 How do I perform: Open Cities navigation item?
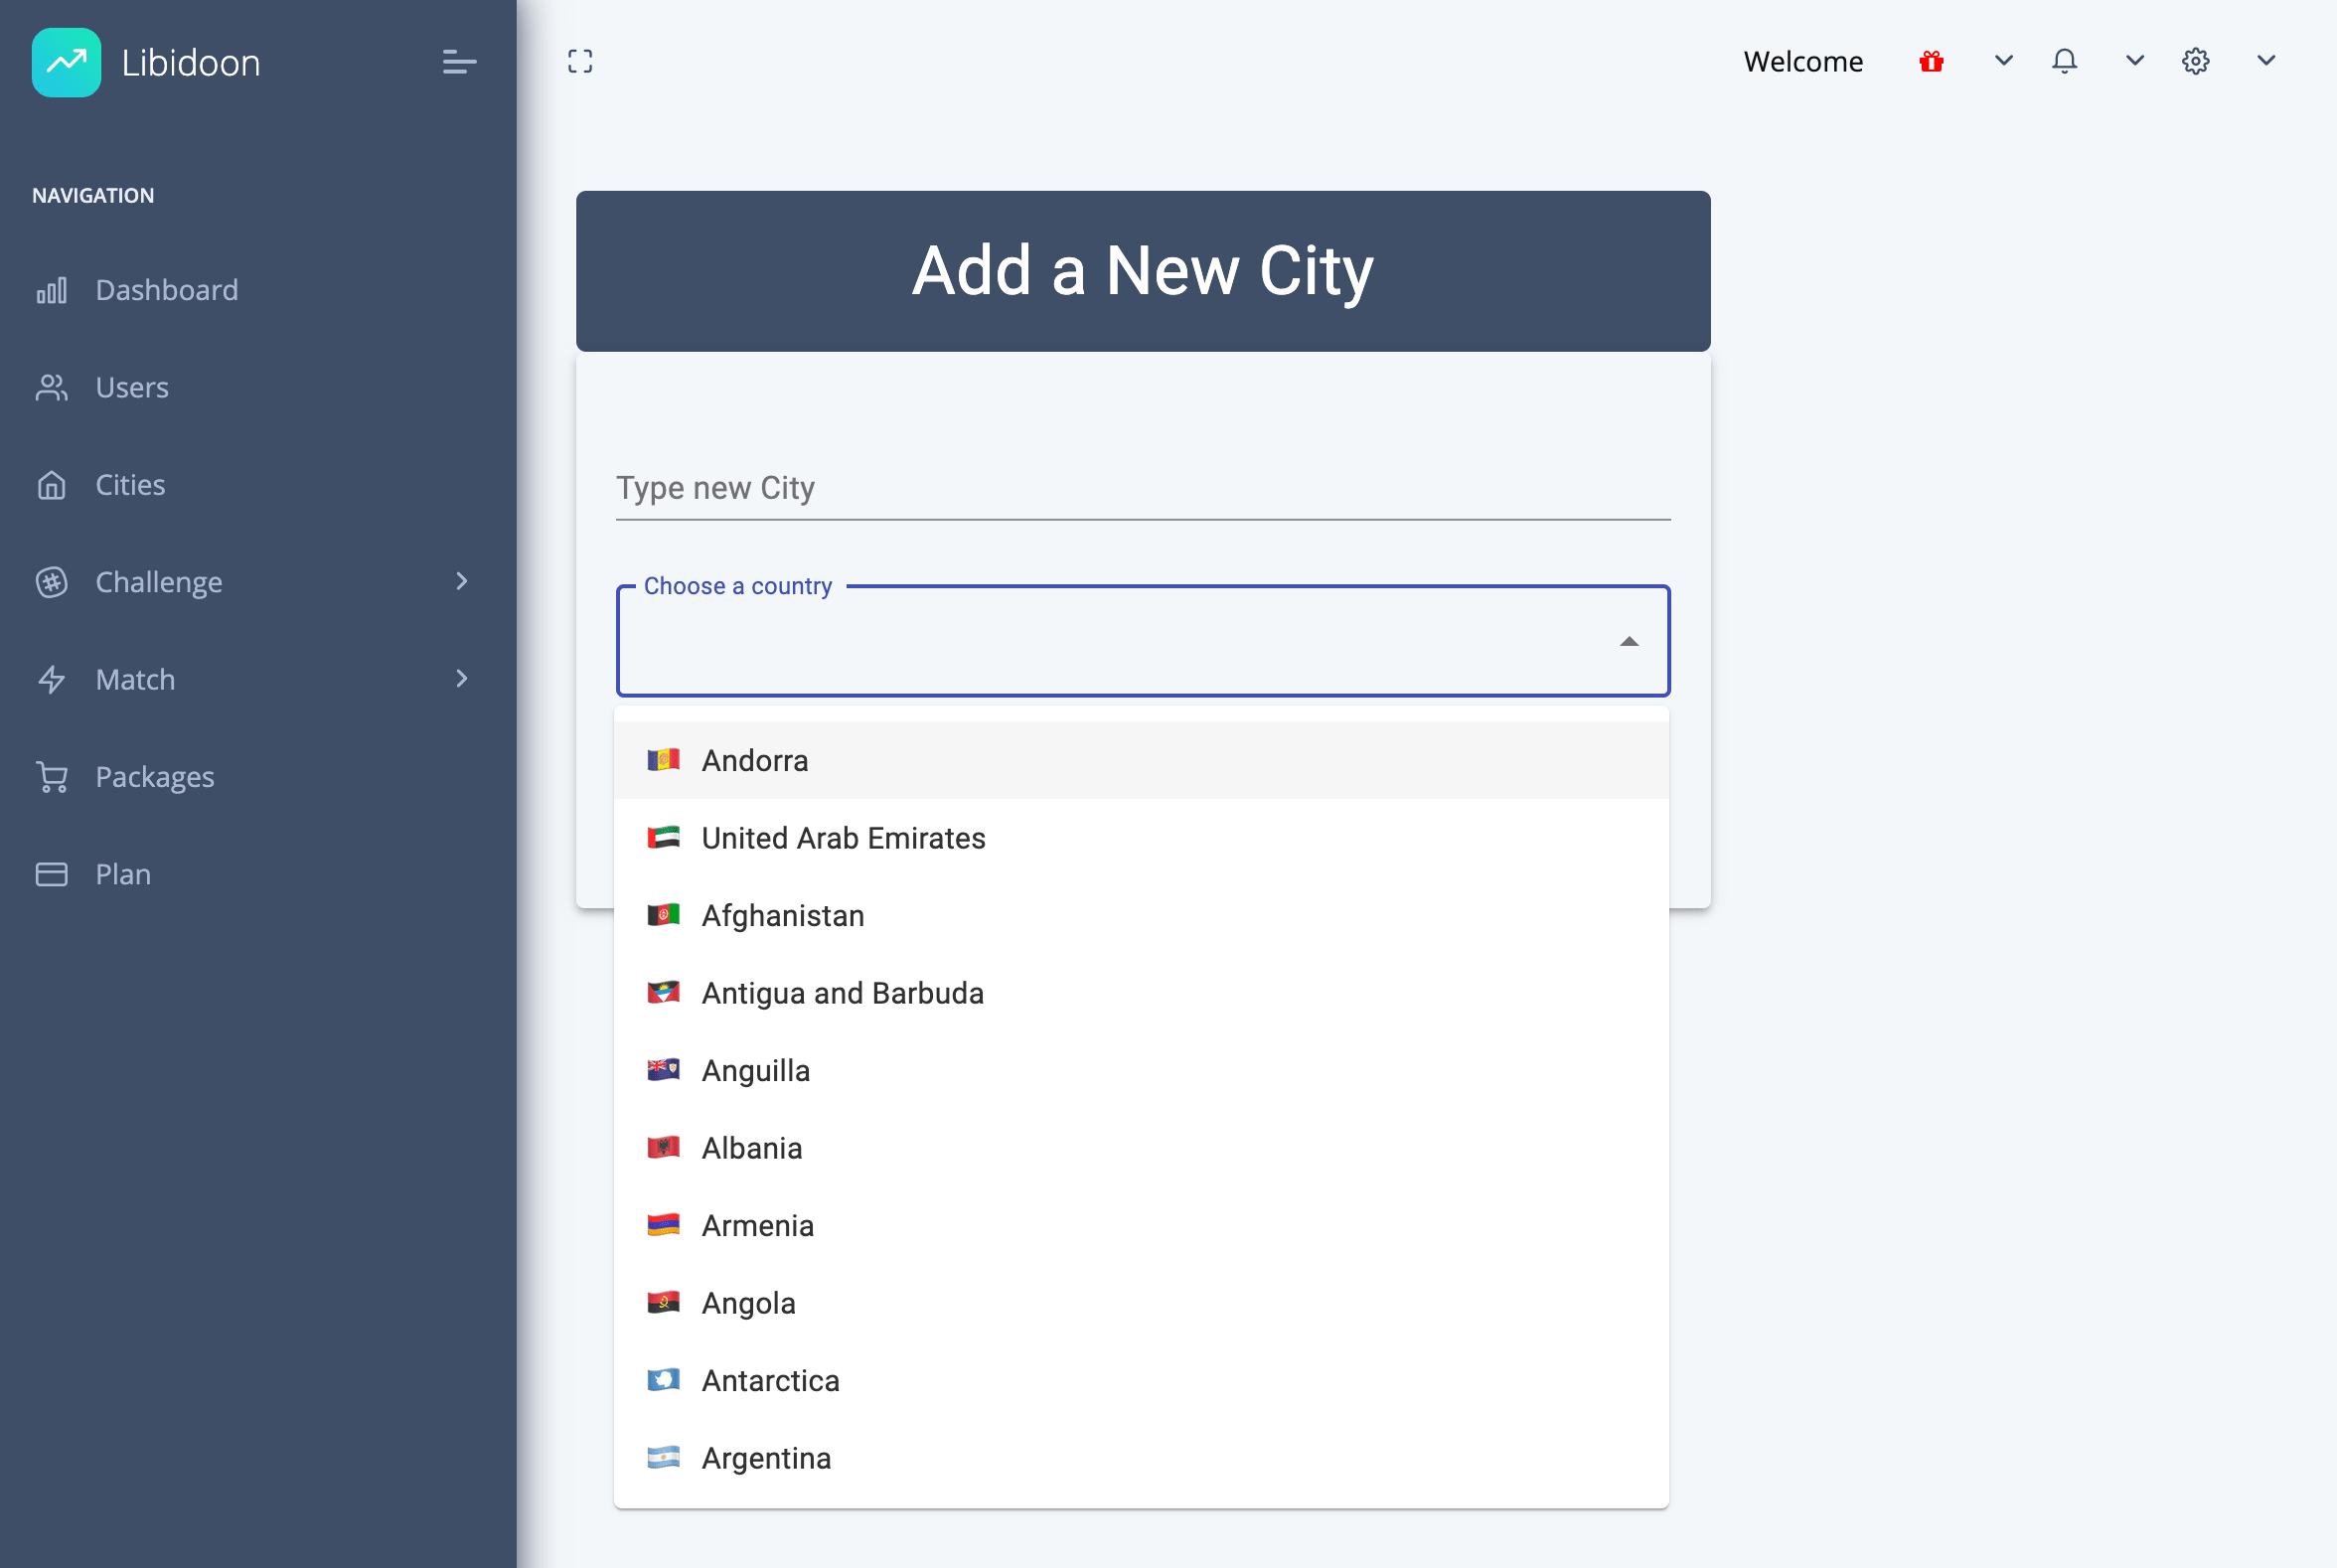(x=130, y=485)
